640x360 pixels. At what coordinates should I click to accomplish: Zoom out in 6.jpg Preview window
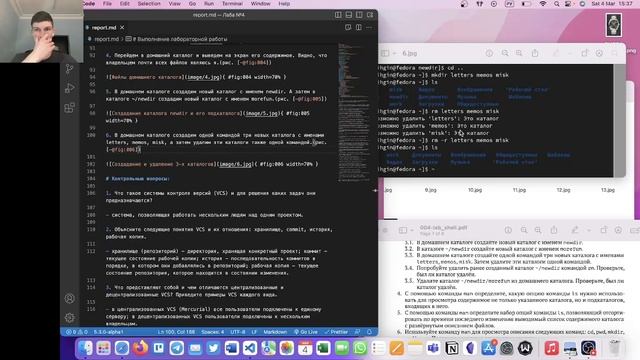coord(505,53)
